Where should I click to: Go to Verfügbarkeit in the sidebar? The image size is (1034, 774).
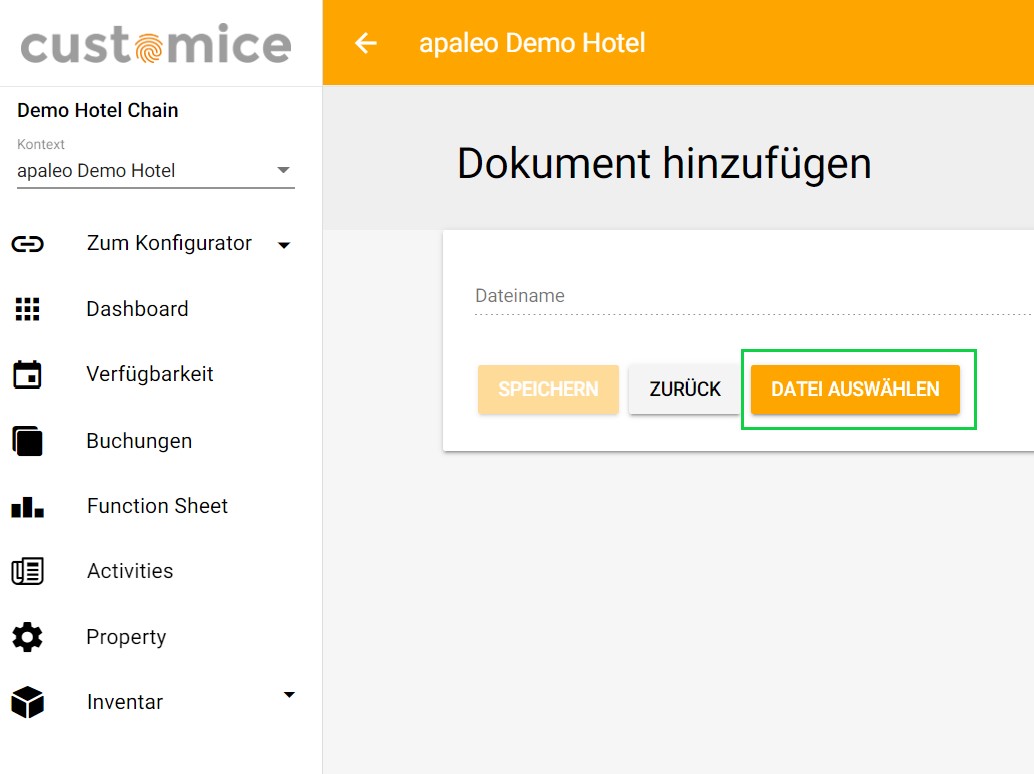tap(150, 374)
